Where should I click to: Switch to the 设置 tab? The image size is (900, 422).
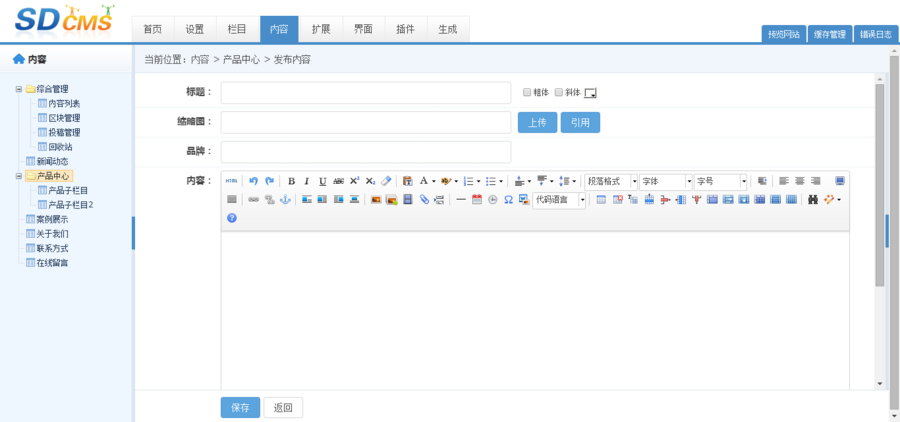click(x=195, y=29)
